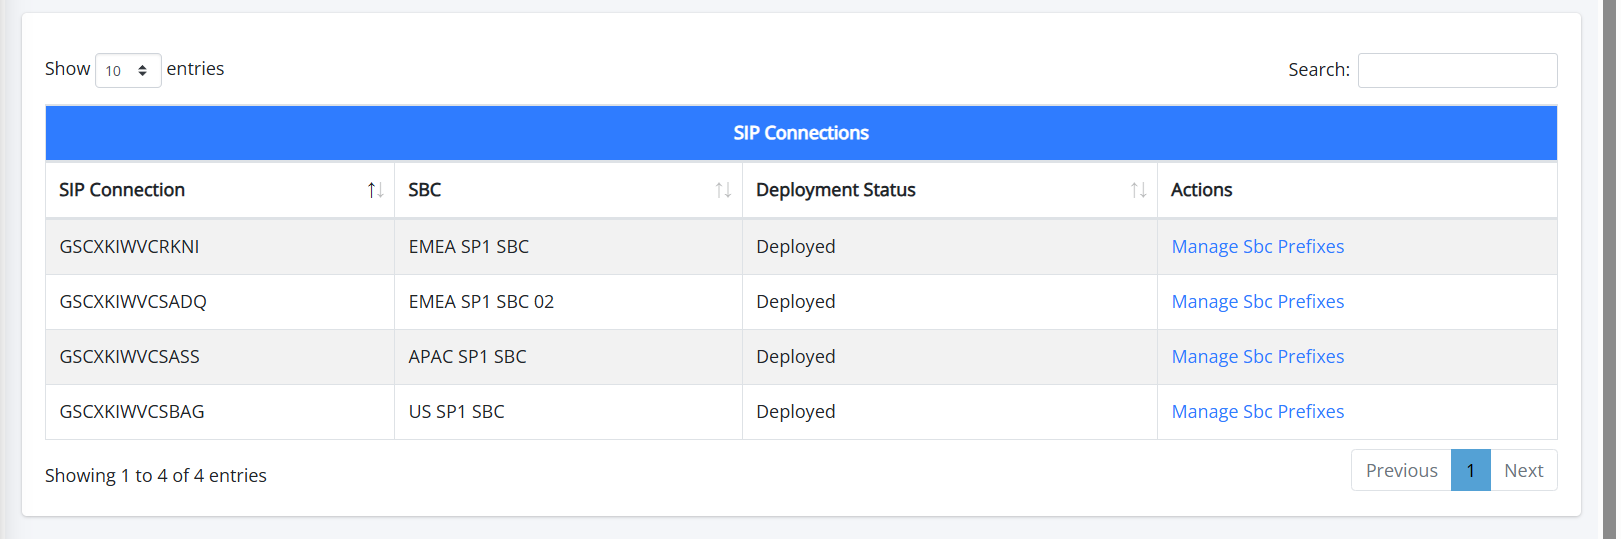Open the Show entries count dropdown
The image size is (1621, 539).
pos(128,70)
